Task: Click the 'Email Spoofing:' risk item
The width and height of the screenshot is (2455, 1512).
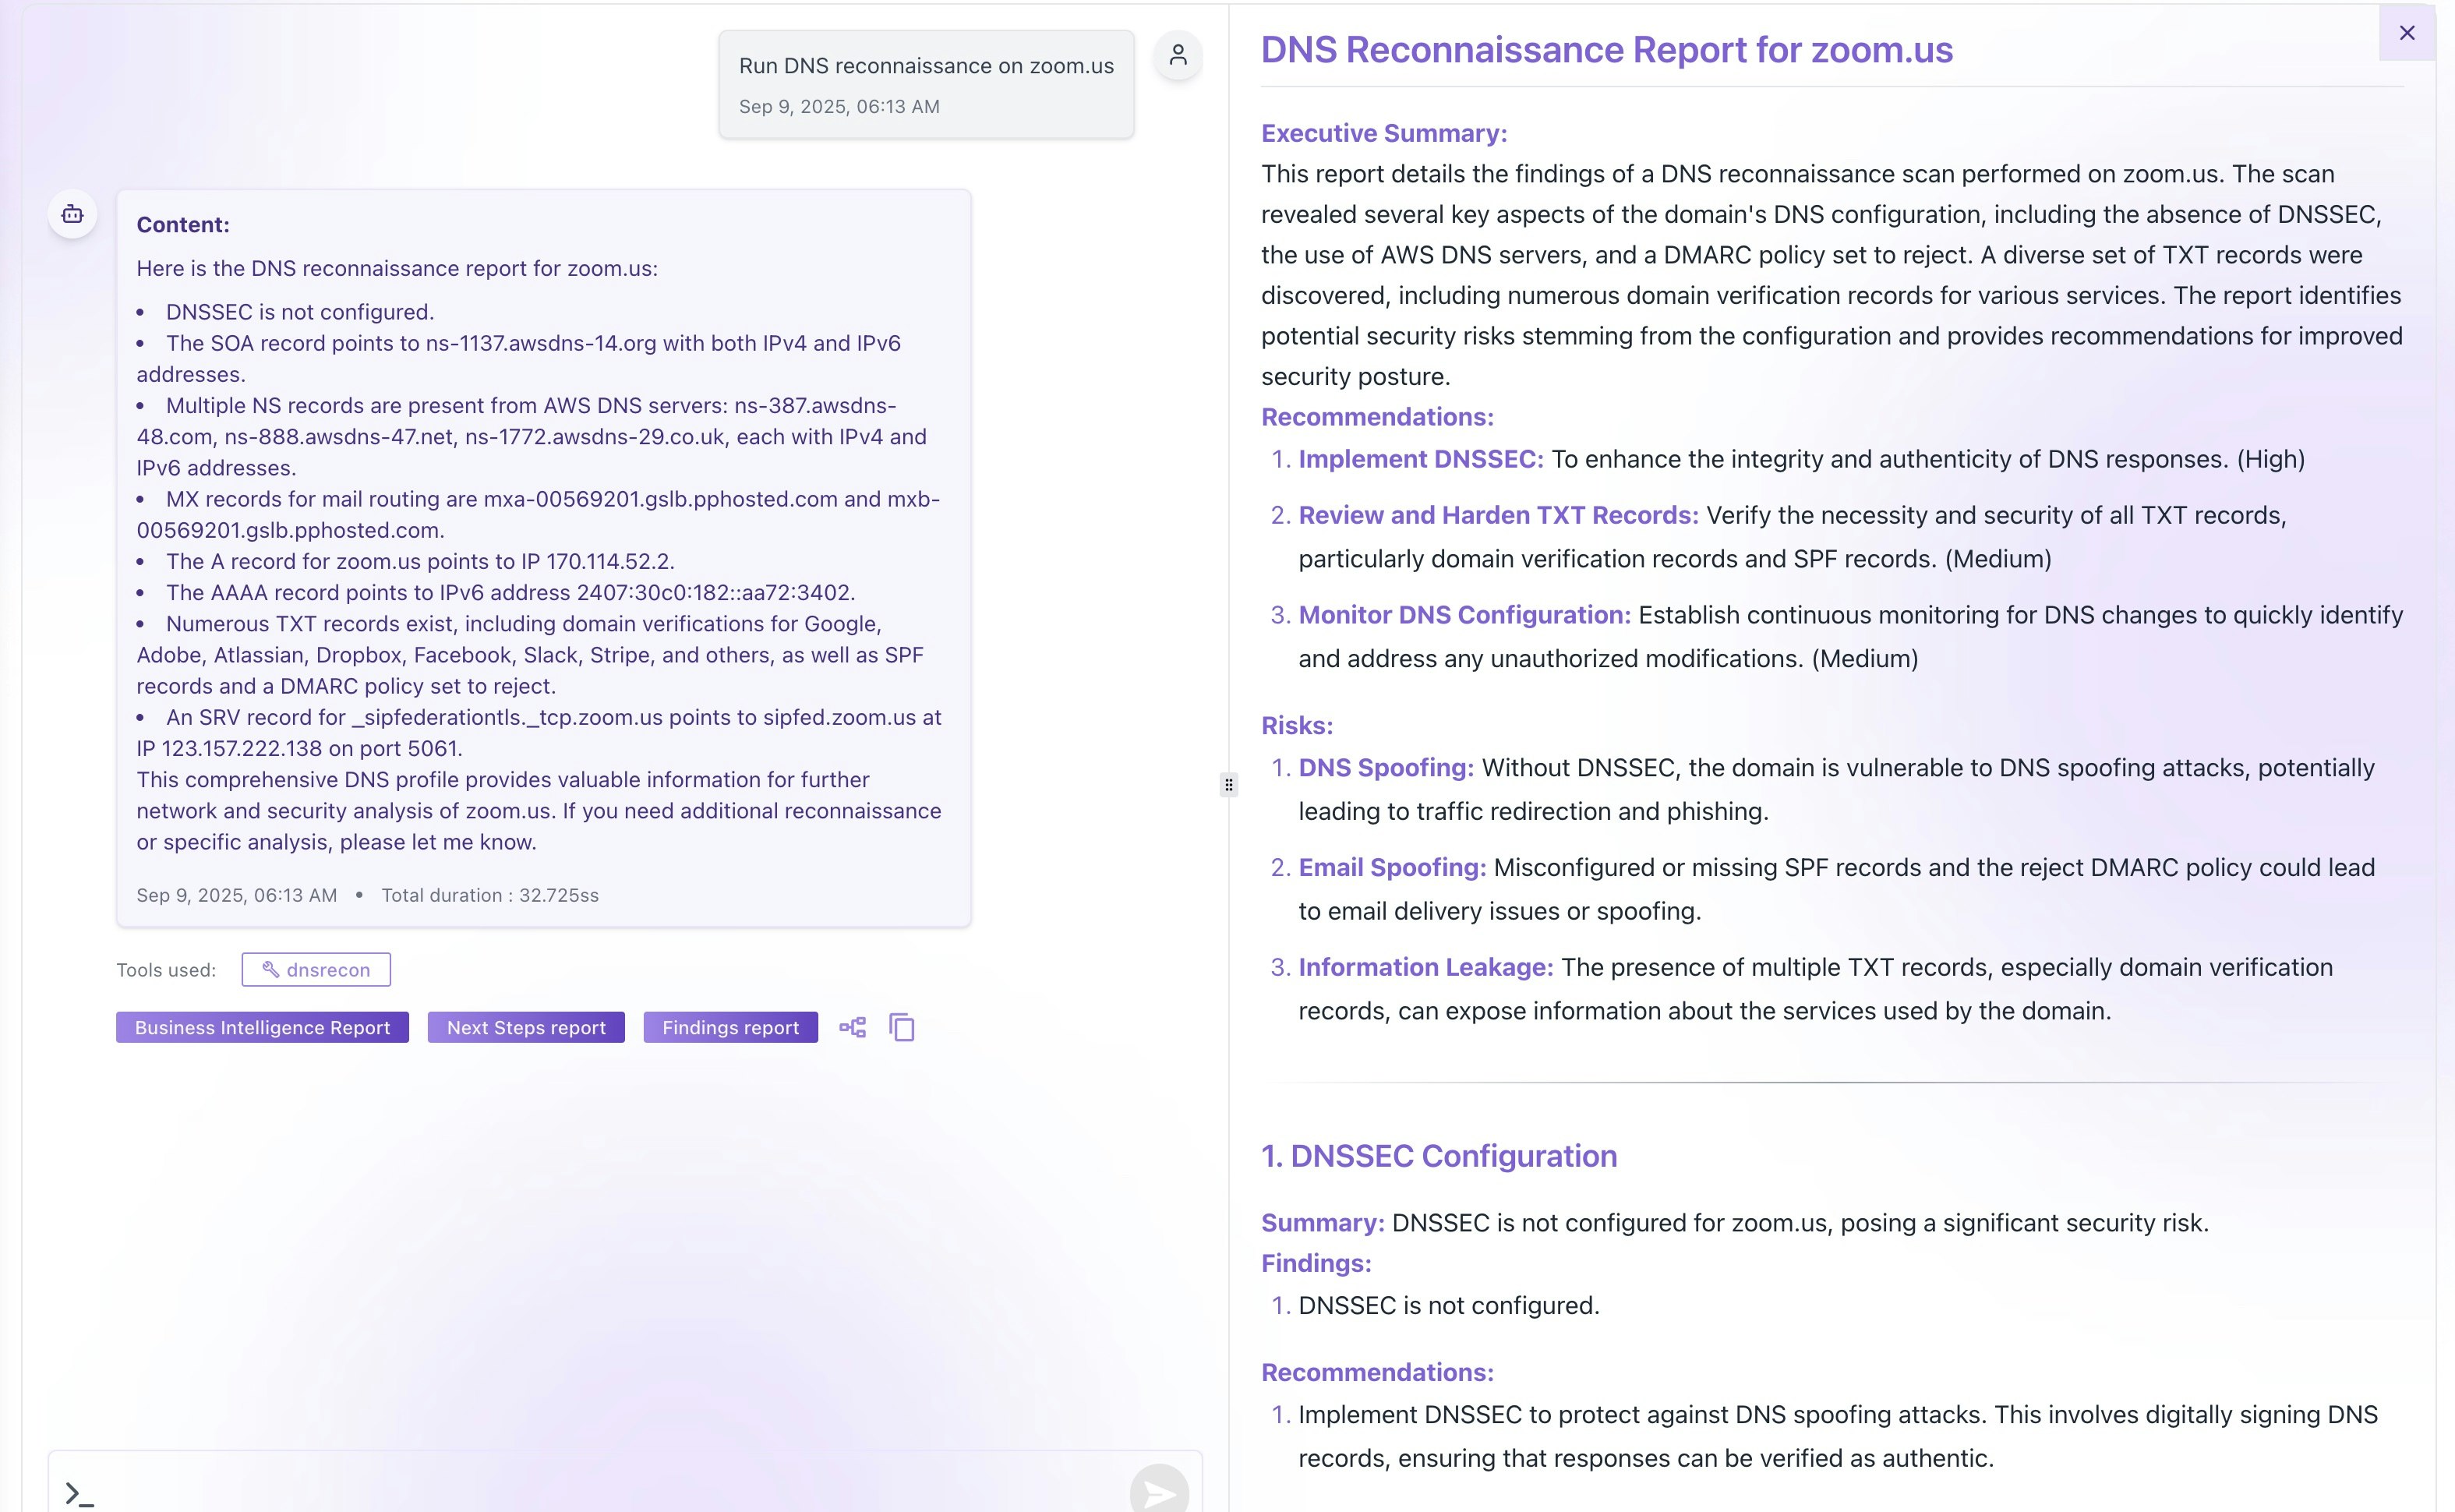Action: click(1392, 867)
